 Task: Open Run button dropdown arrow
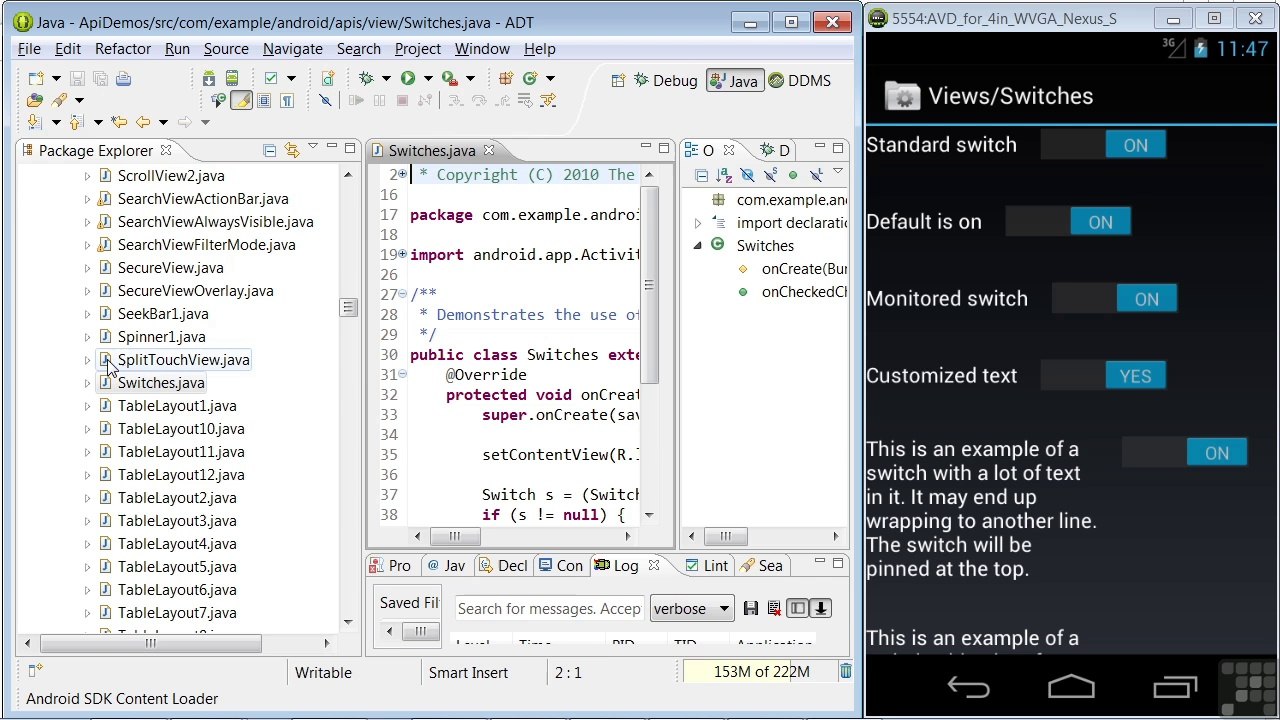pyautogui.click(x=428, y=78)
